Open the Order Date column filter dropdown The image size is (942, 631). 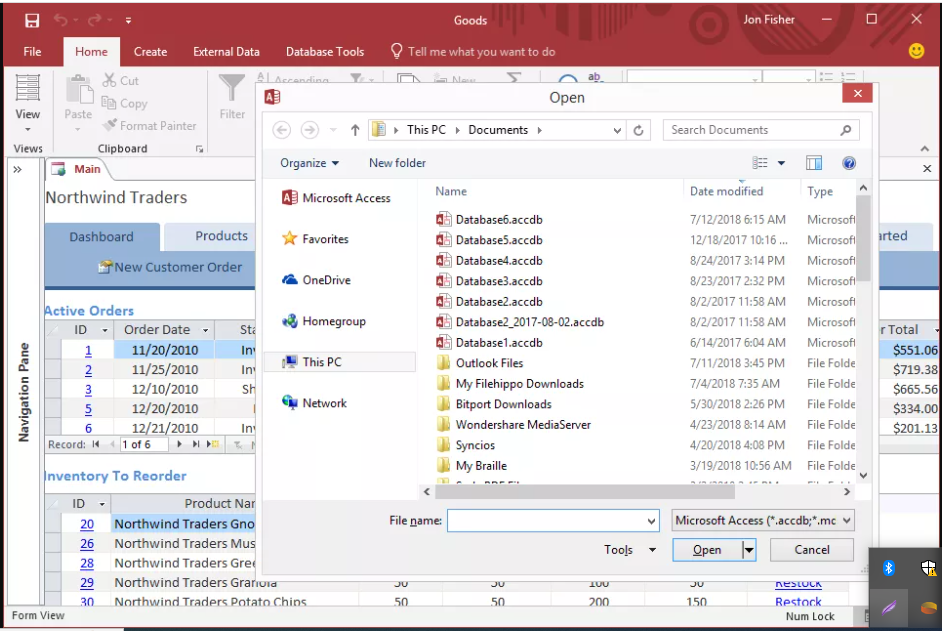(x=205, y=330)
